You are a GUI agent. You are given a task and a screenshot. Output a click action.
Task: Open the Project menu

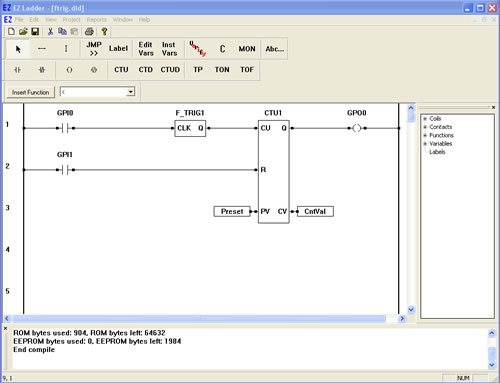click(x=71, y=20)
